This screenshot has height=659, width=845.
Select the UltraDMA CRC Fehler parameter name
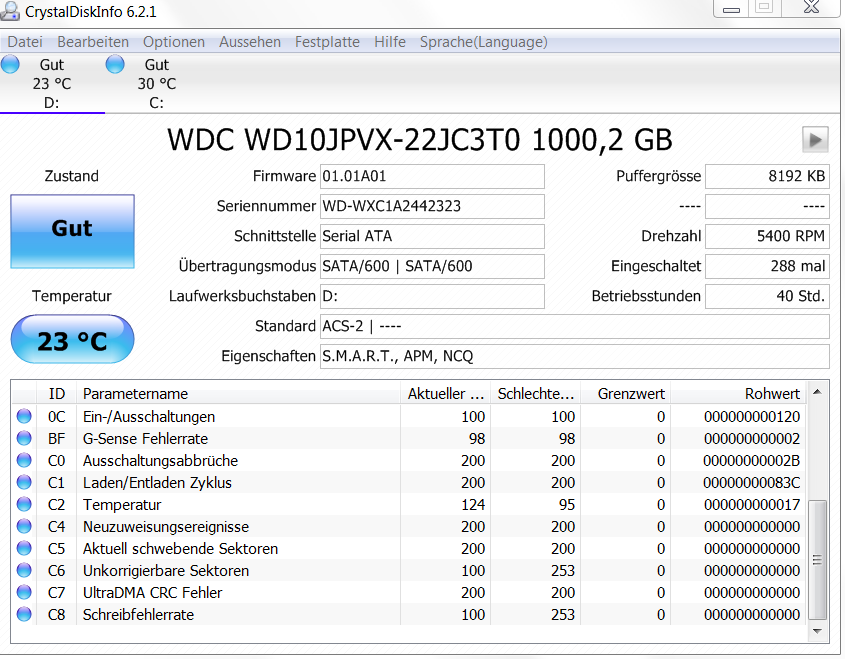pyautogui.click(x=152, y=593)
